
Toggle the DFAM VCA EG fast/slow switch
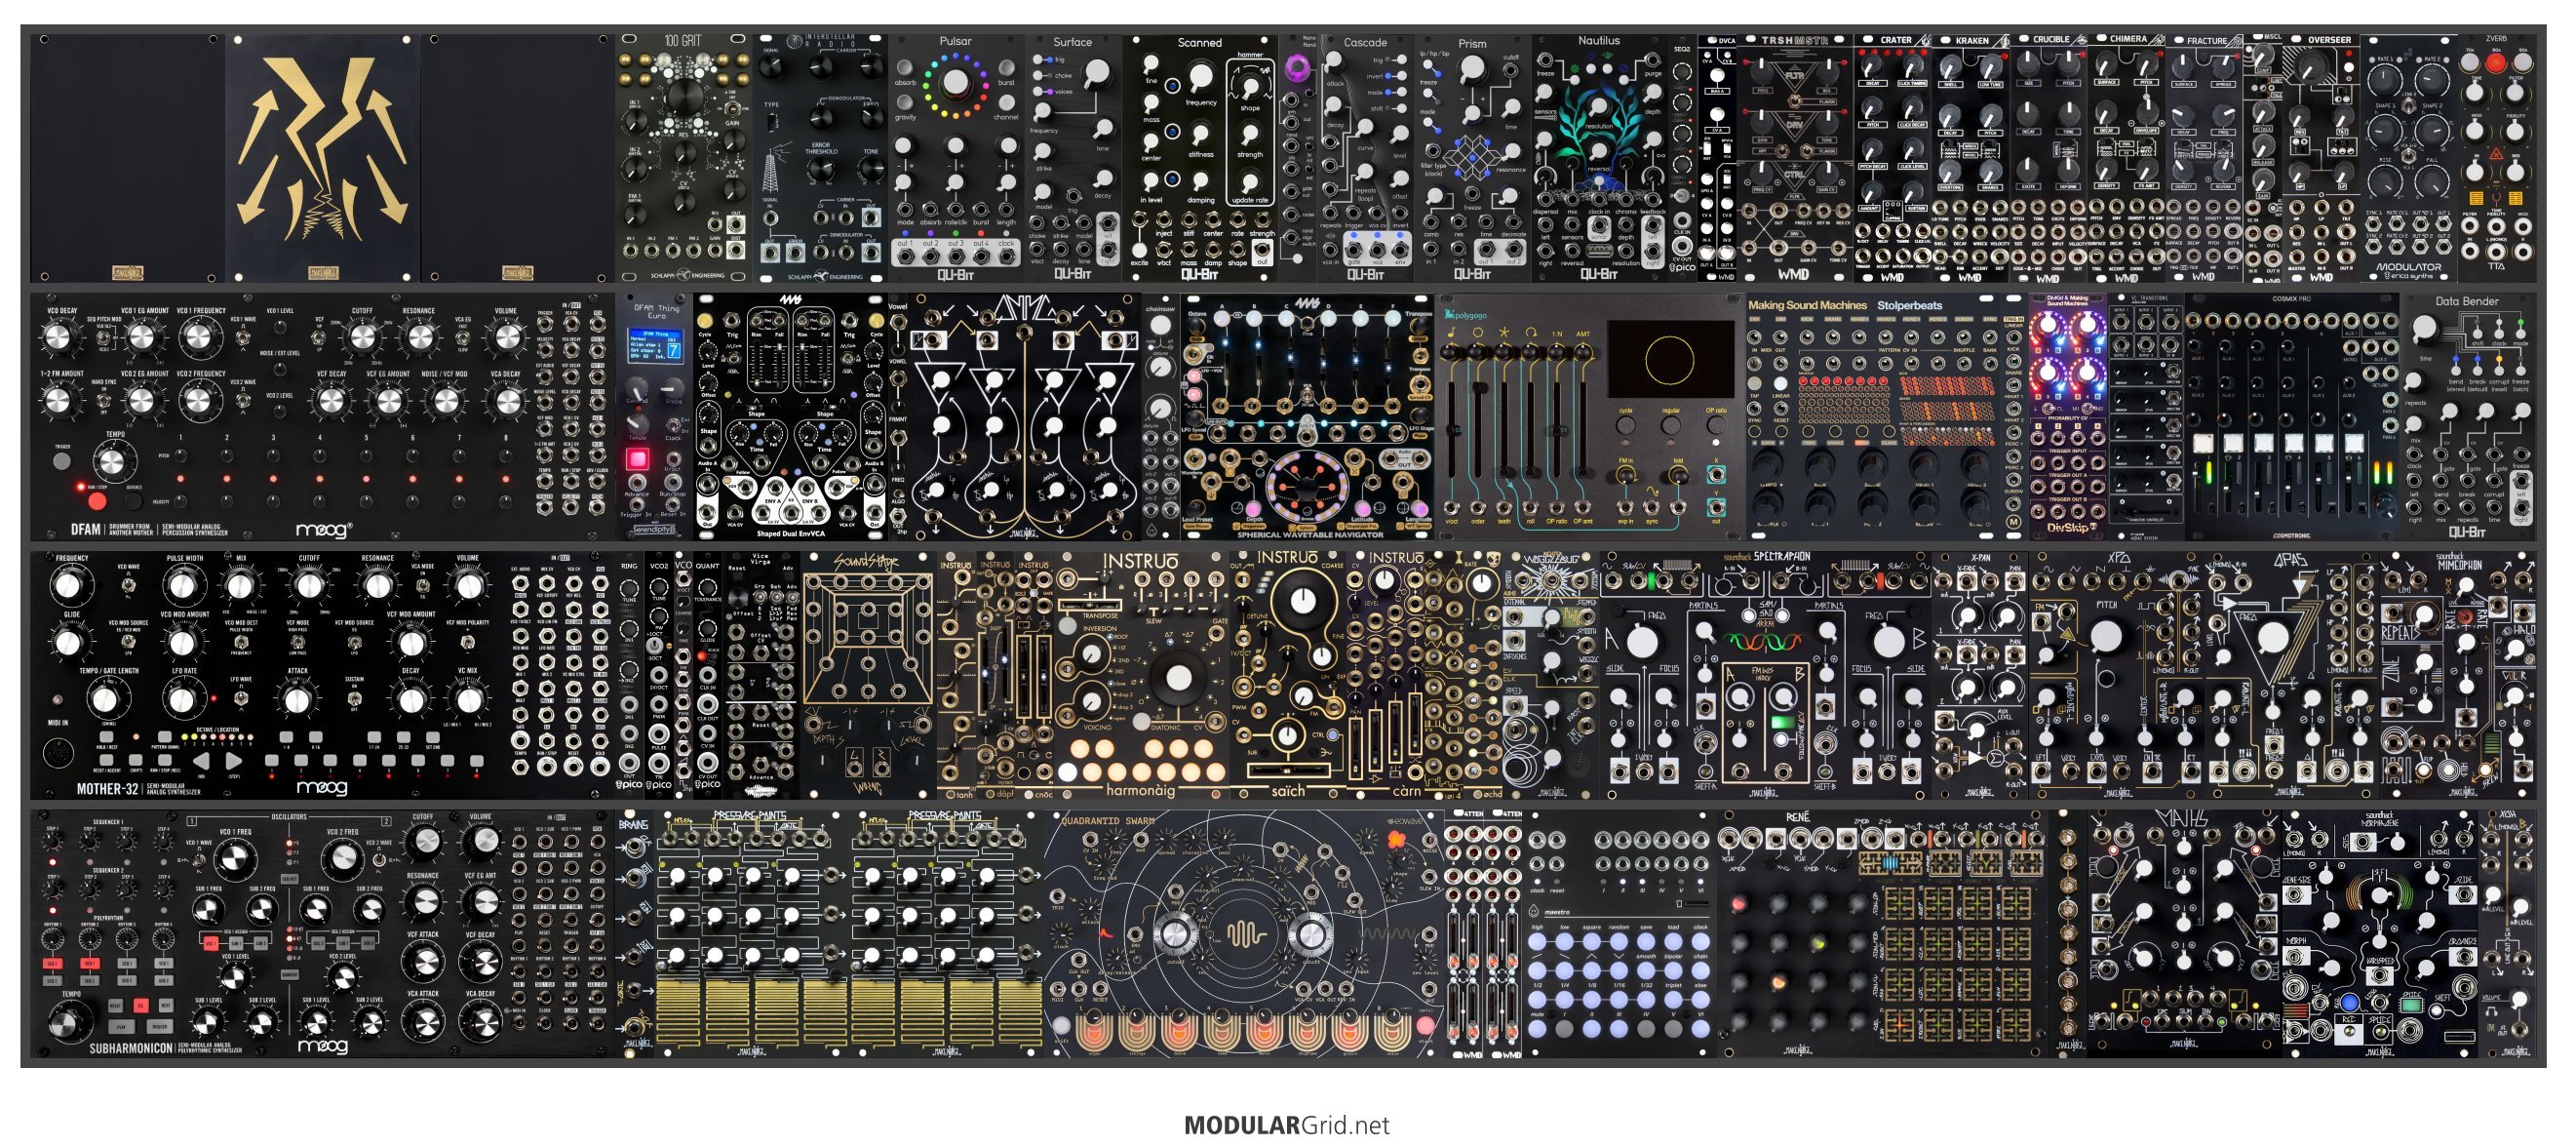coord(463,338)
